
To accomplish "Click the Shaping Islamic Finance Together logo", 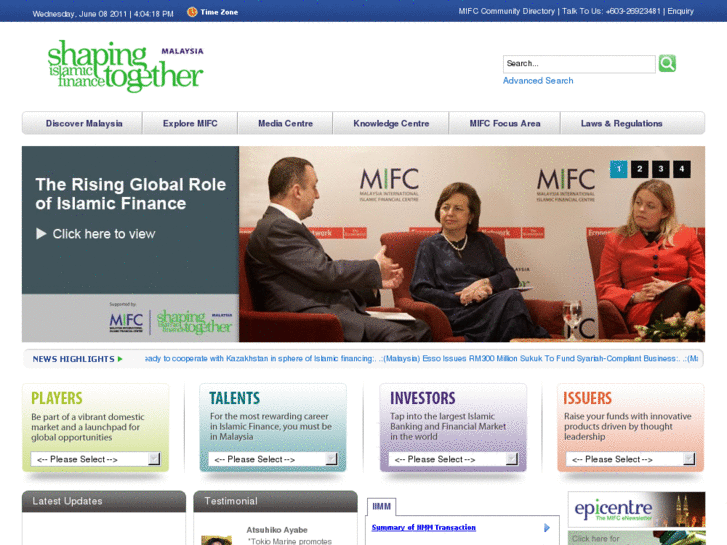I will pyautogui.click(x=125, y=65).
